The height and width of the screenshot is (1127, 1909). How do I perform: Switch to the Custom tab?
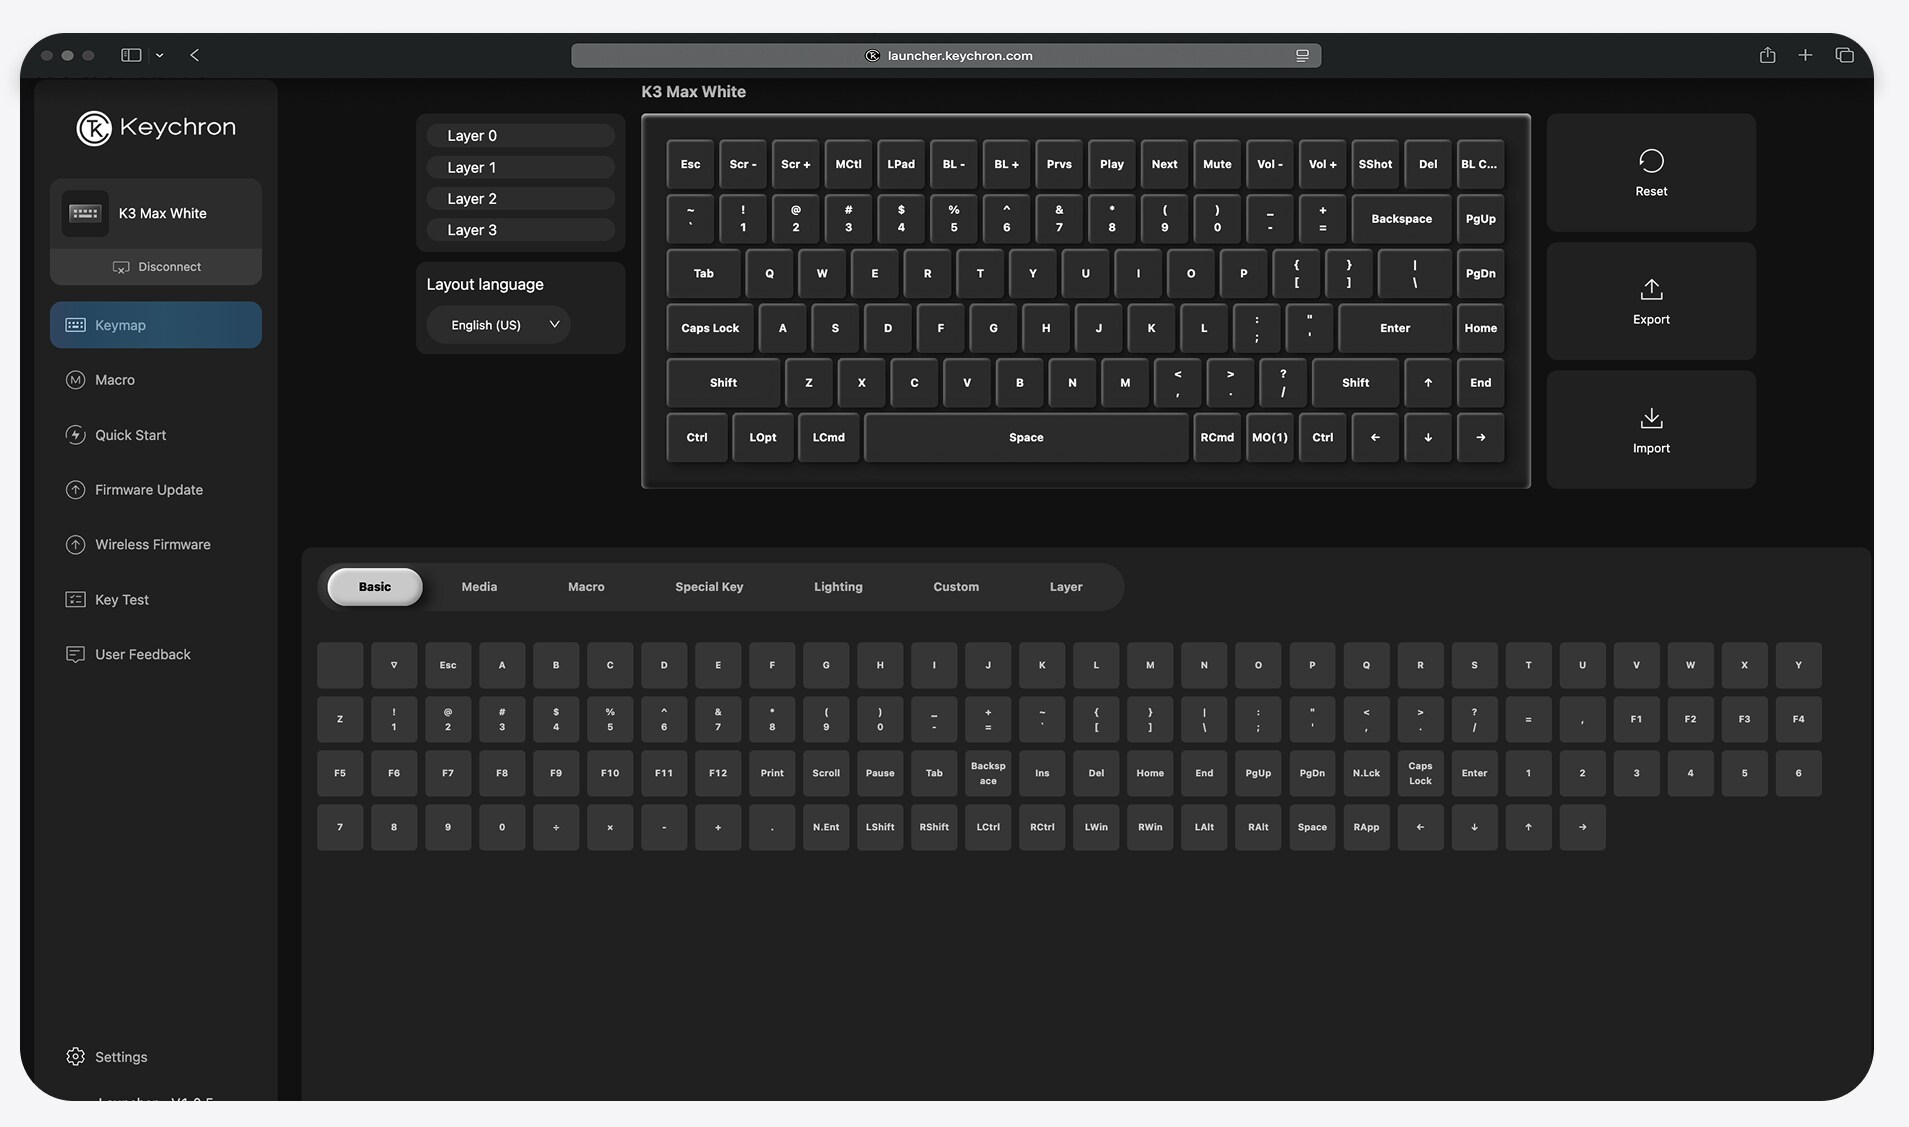coord(956,587)
